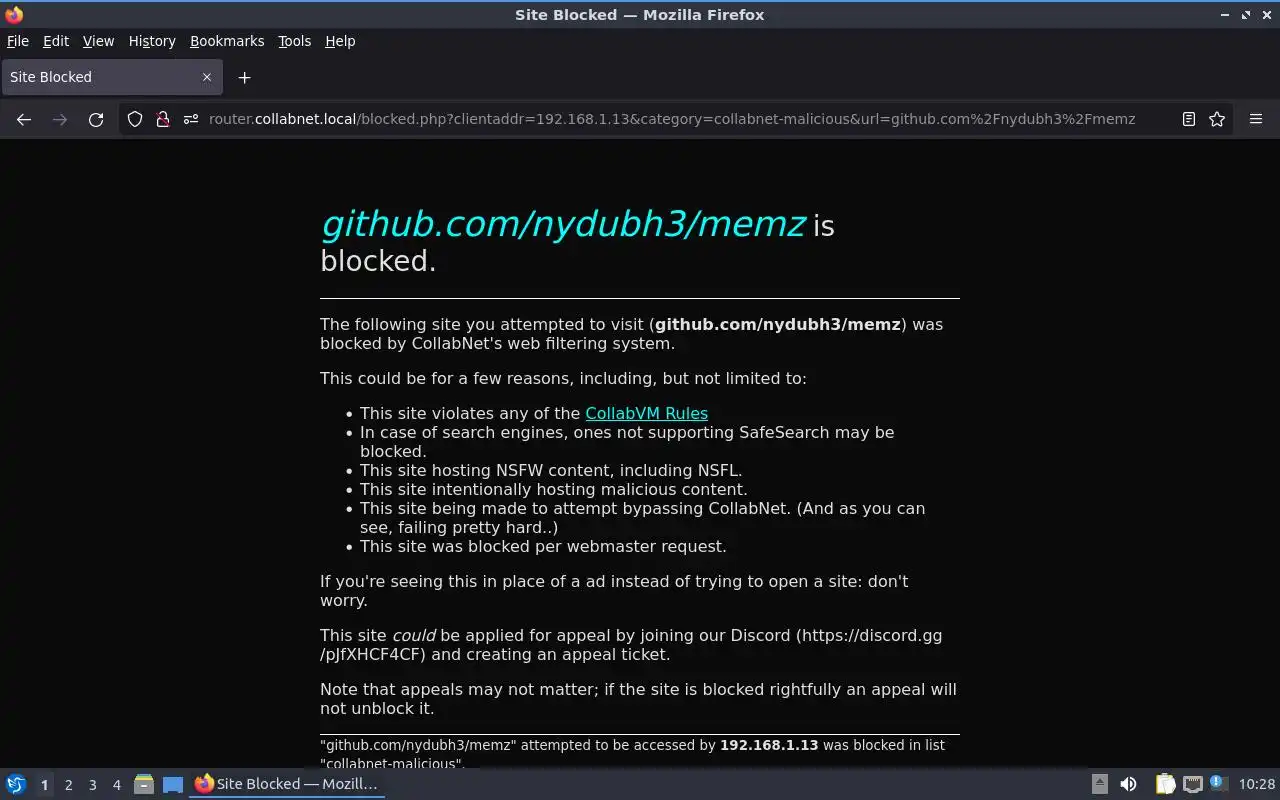Viewport: 1280px width, 800px height.
Task: Open the tracking protection shield icon
Action: pos(135,119)
